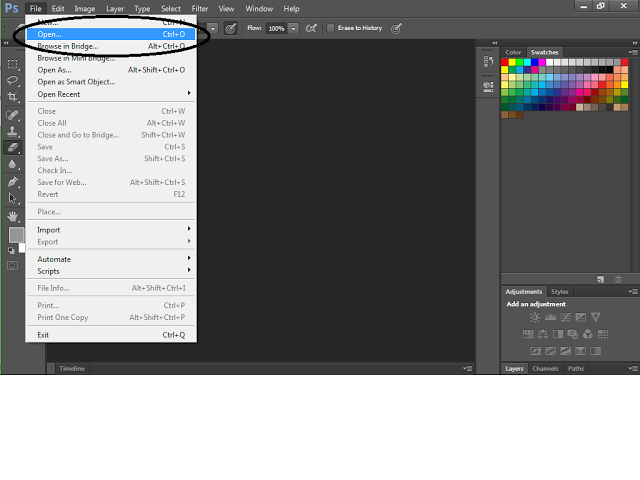Add a Color Balance adjustment
The width and height of the screenshot is (640, 480).
point(543,334)
